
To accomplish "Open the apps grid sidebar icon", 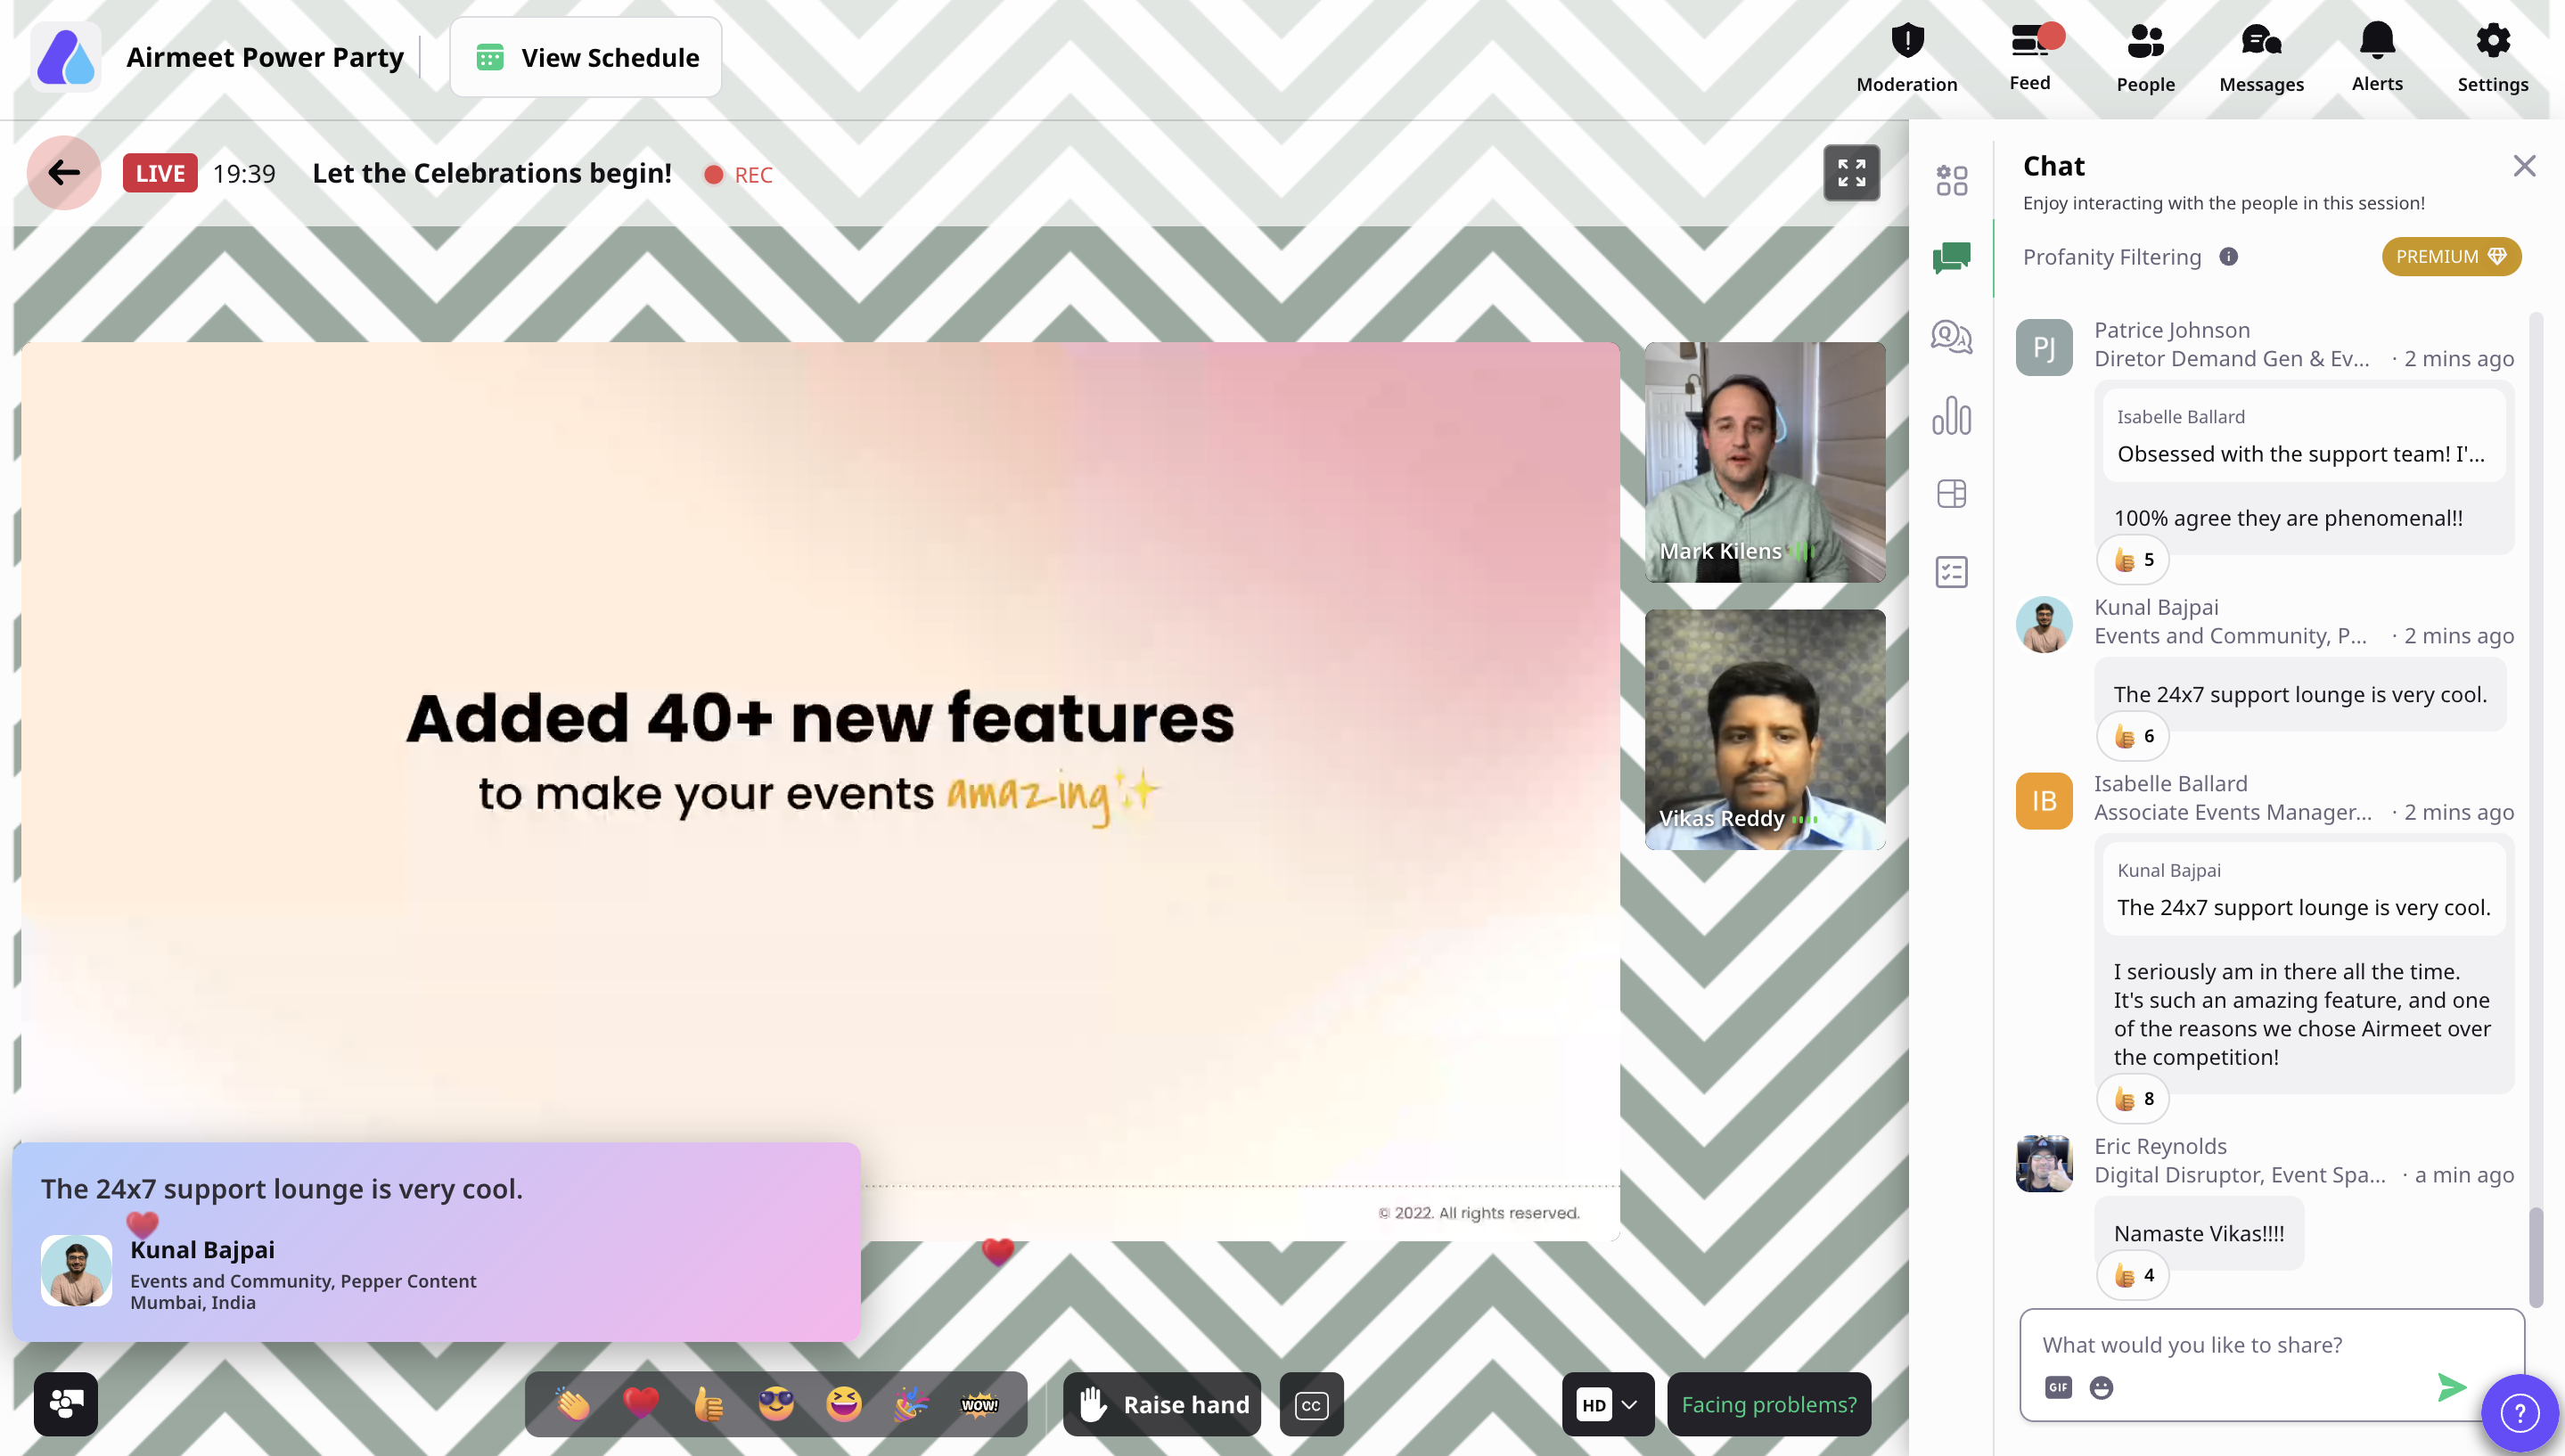I will coord(1951,180).
